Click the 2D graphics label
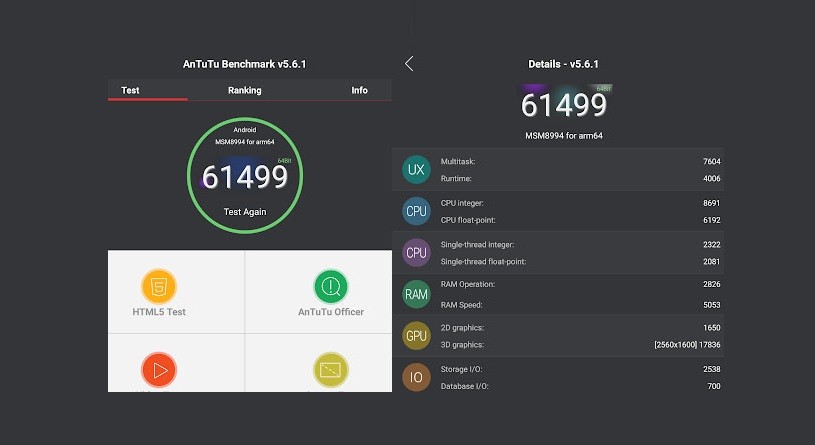815x445 pixels. [x=462, y=328]
